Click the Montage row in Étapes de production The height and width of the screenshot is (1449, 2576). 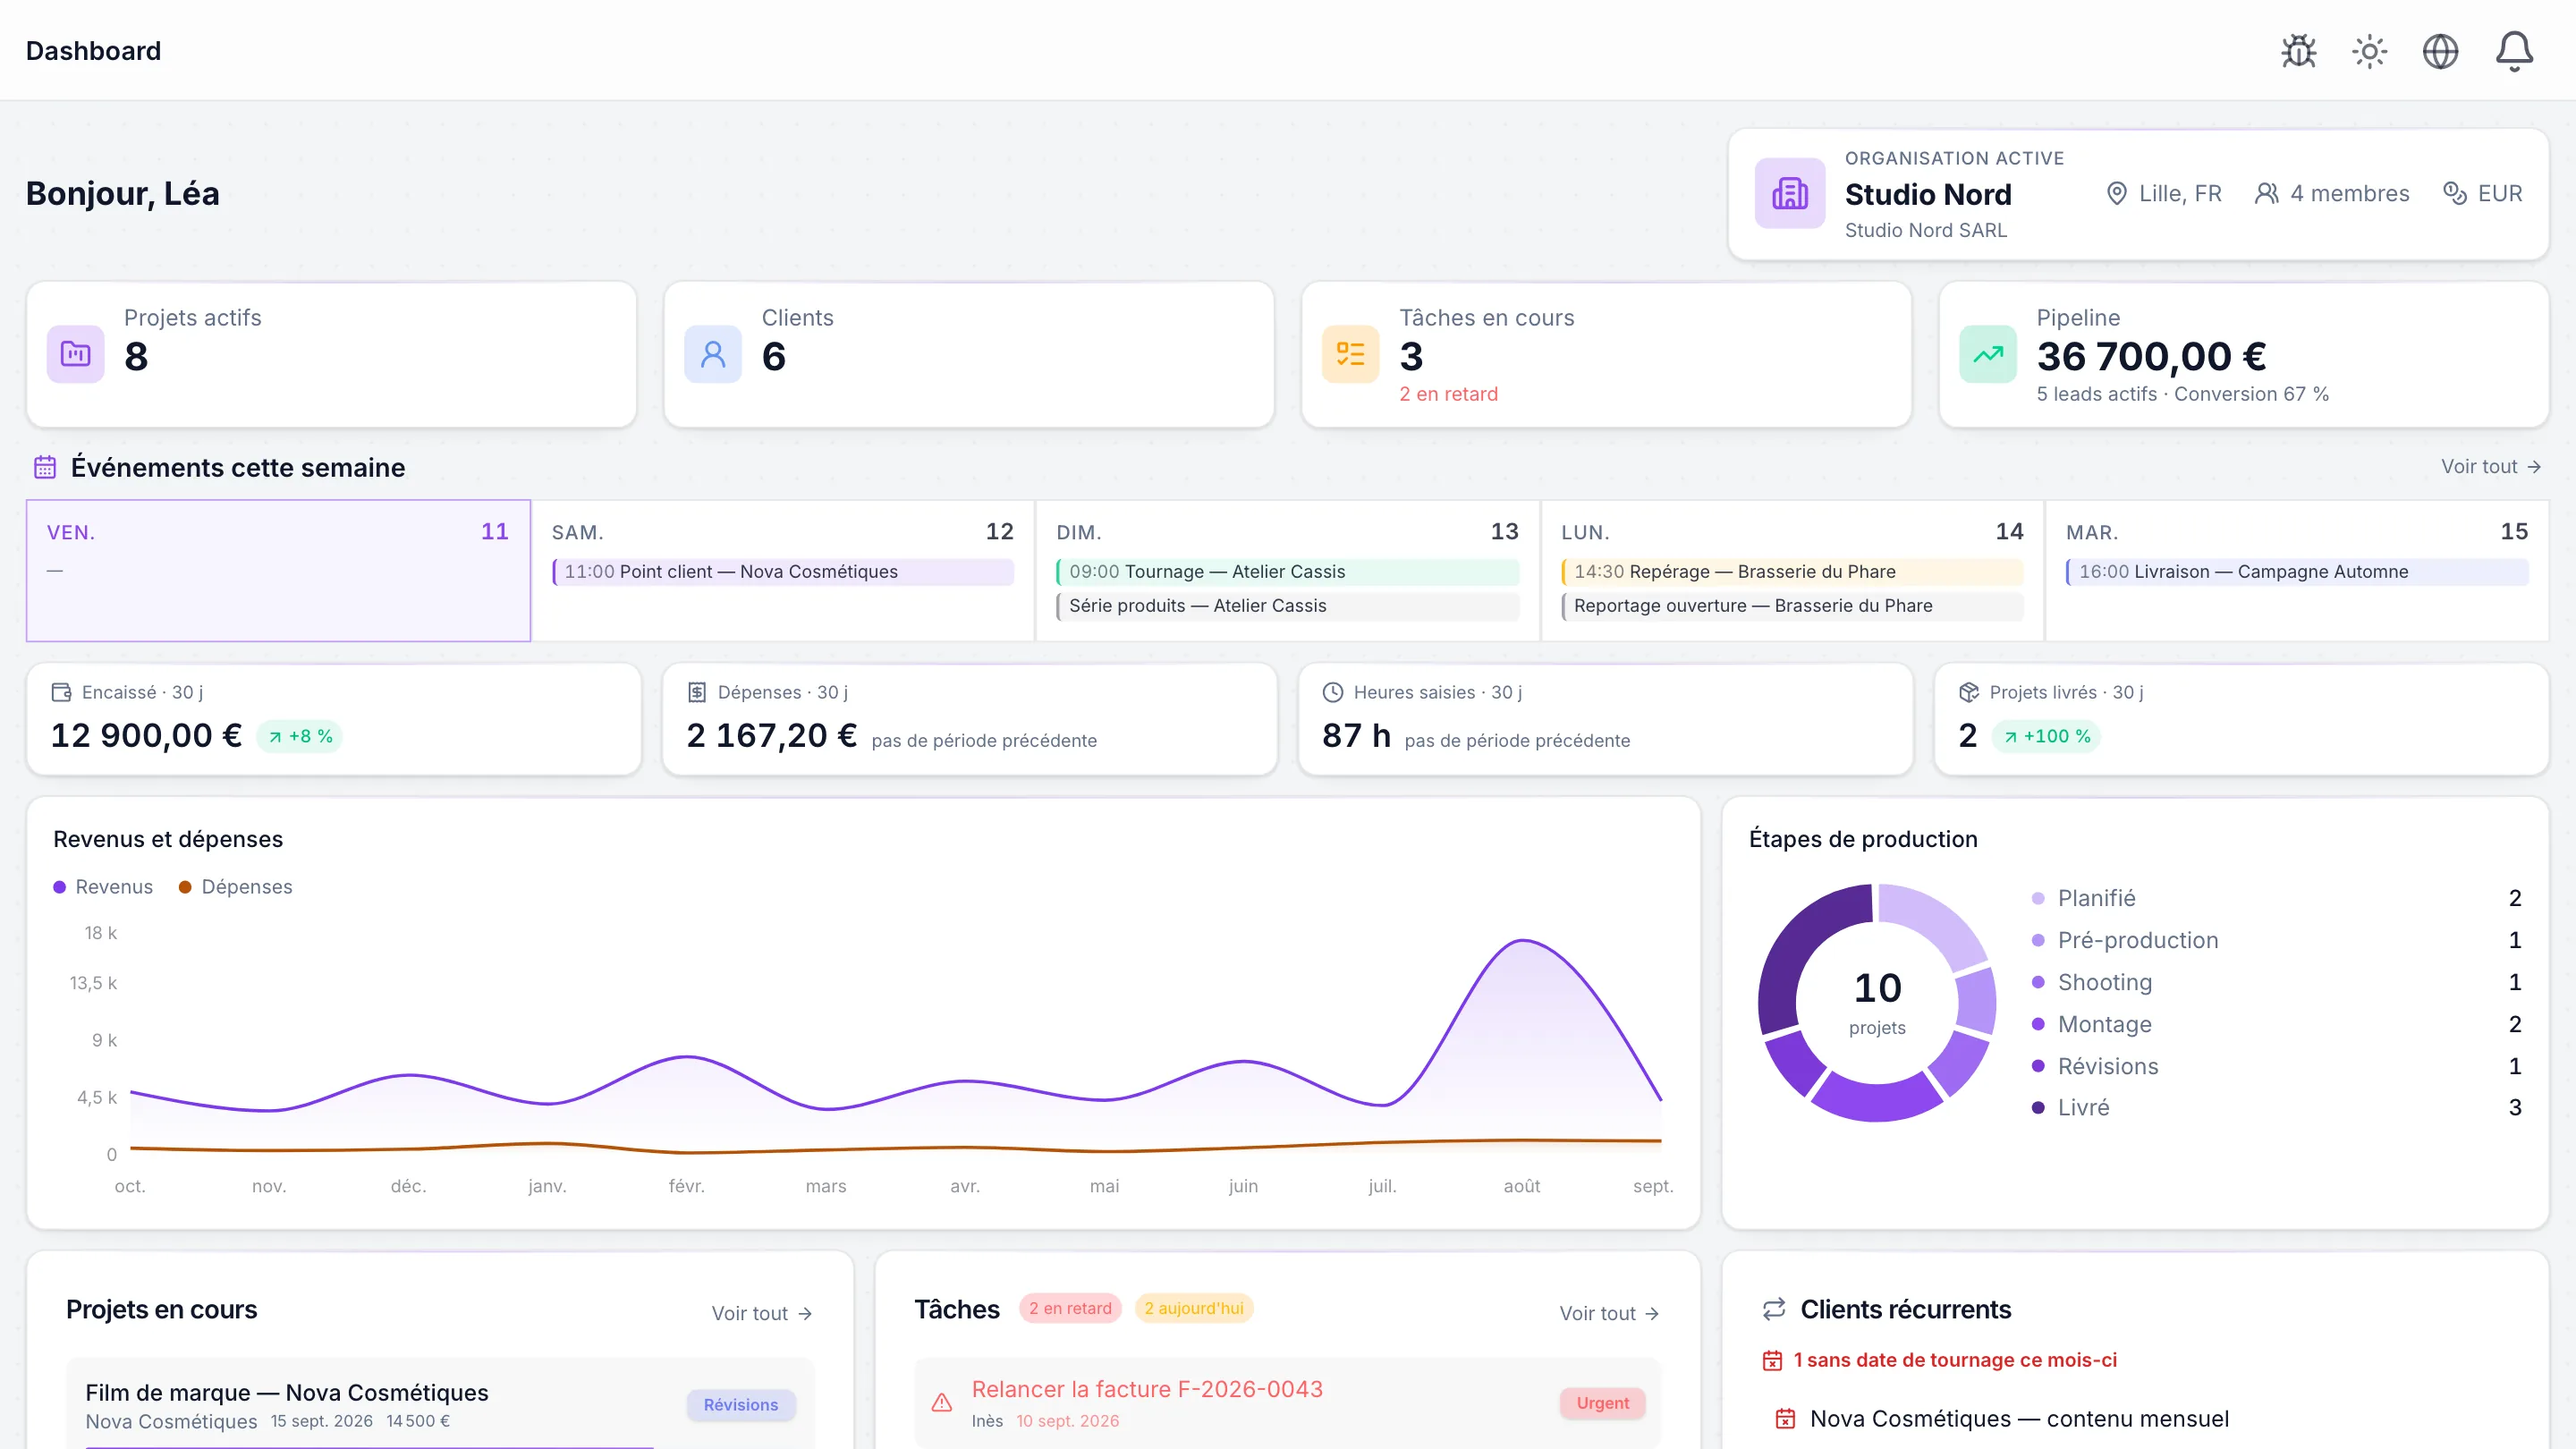click(2276, 1024)
